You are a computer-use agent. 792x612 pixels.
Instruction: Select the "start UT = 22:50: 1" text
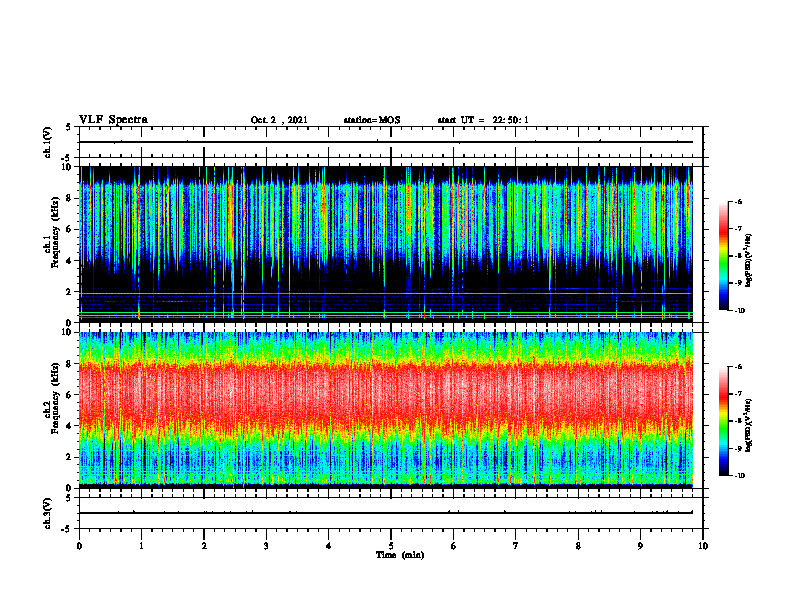(x=483, y=120)
